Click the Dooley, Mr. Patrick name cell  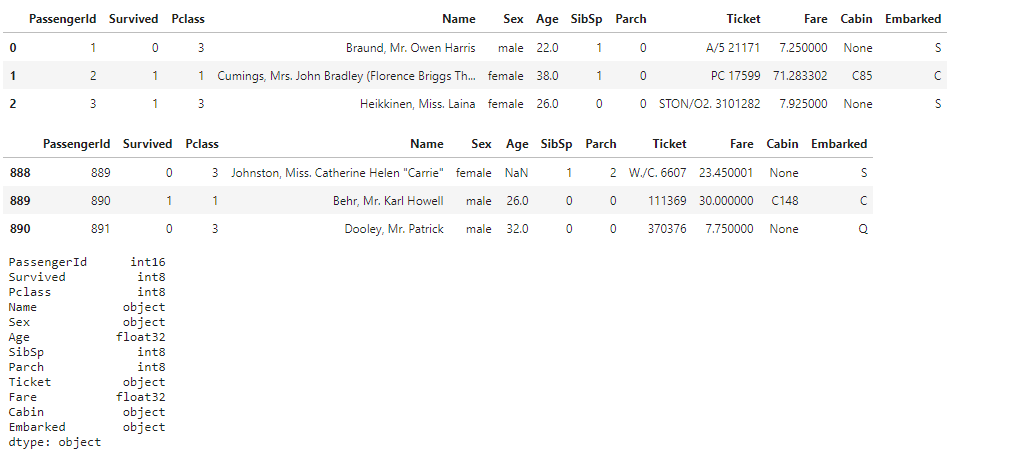(394, 229)
